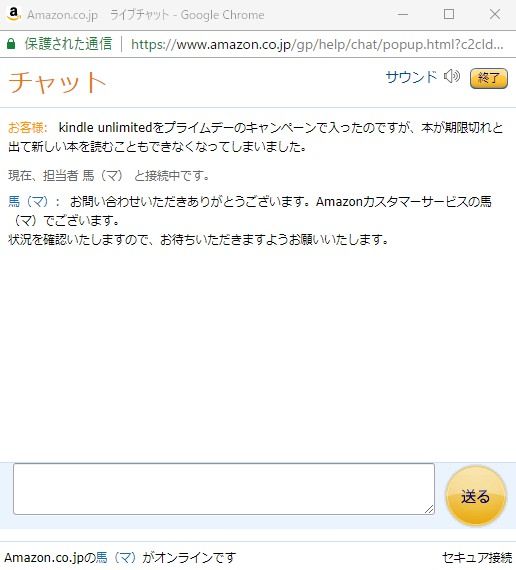Toggle sound via the サウンド link
Screen dimensions: 516x570
411,77
